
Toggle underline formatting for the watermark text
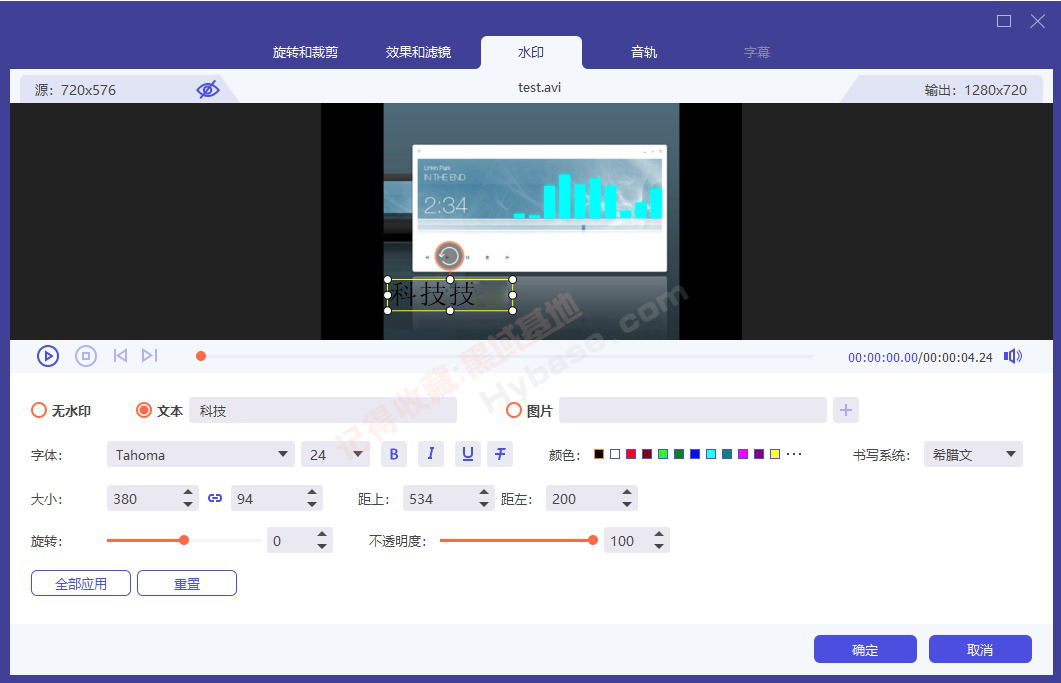pos(468,454)
